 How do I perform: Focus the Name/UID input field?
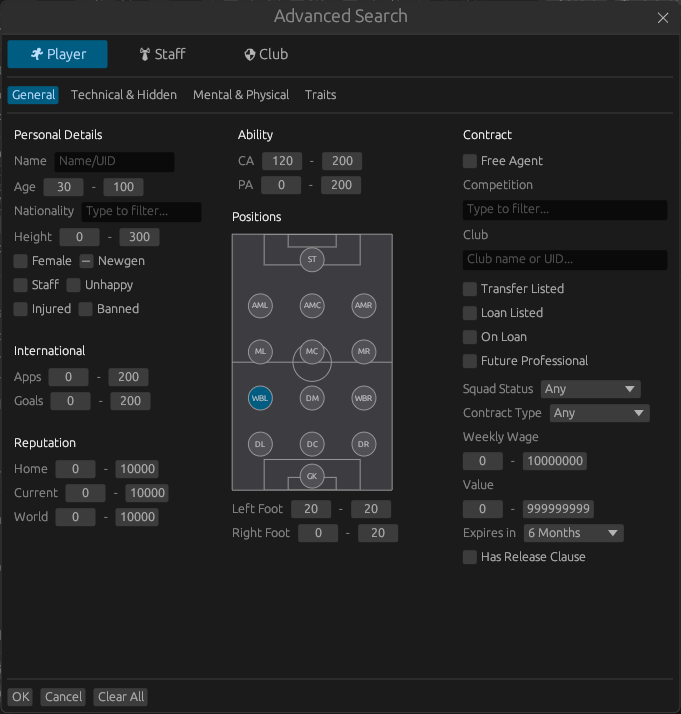(x=114, y=161)
